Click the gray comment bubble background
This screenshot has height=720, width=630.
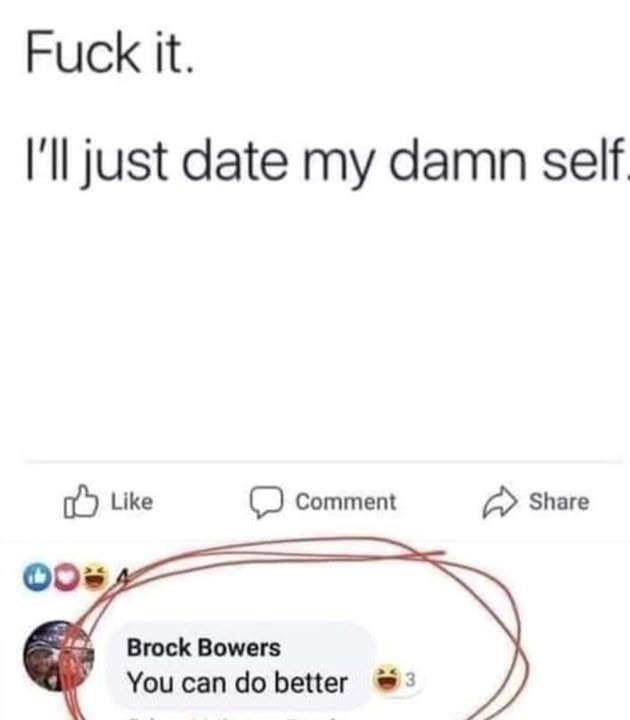[241, 665]
